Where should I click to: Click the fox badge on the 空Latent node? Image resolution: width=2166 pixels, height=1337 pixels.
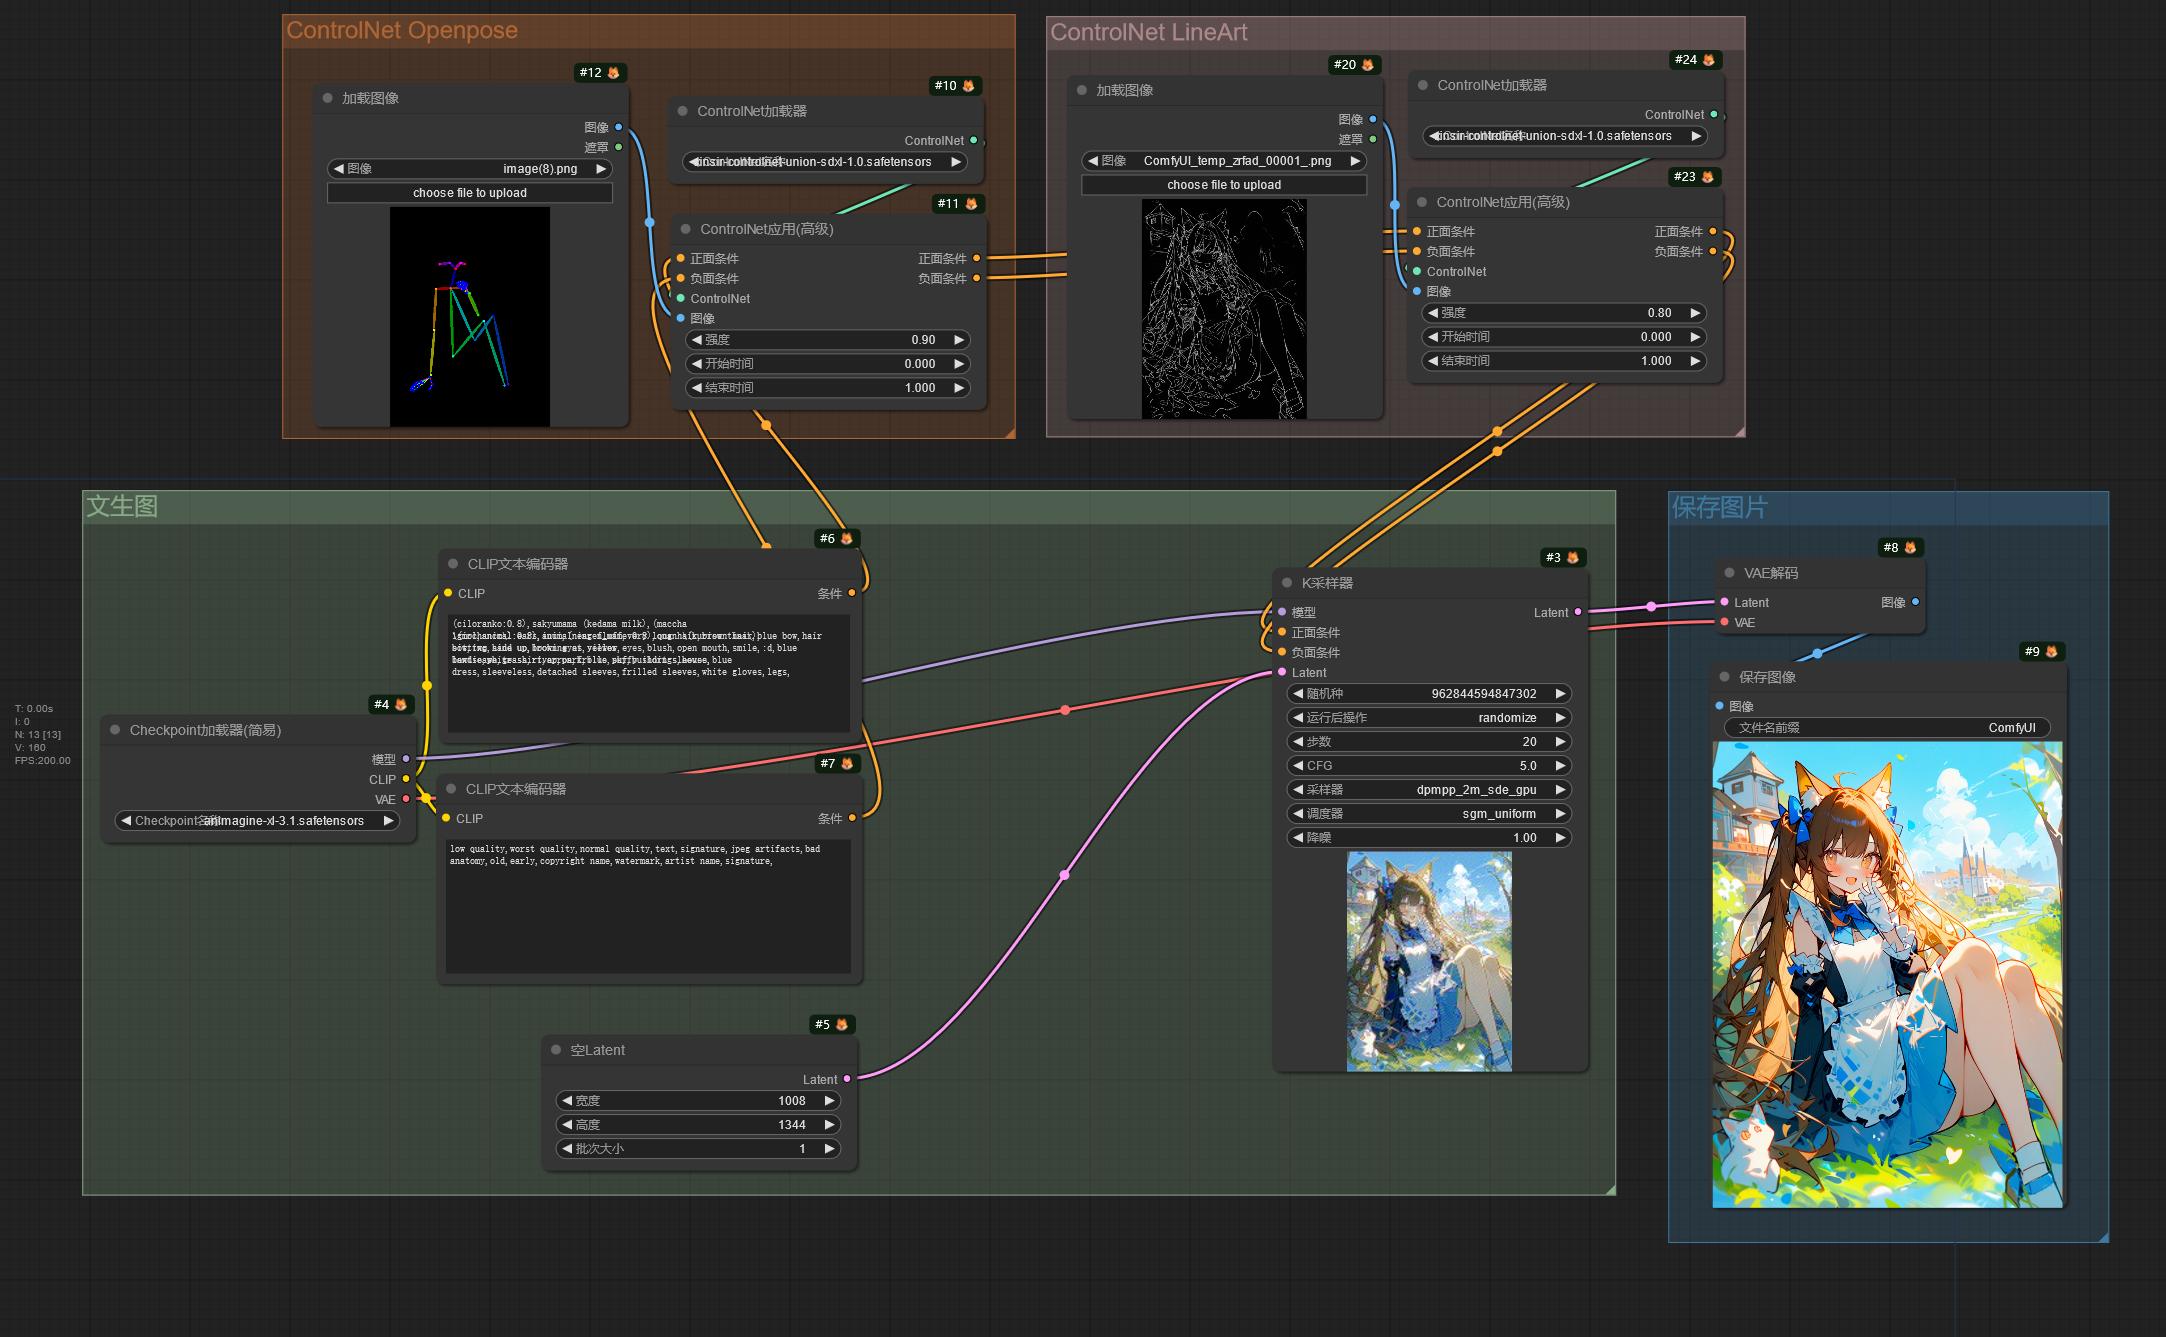click(845, 1024)
